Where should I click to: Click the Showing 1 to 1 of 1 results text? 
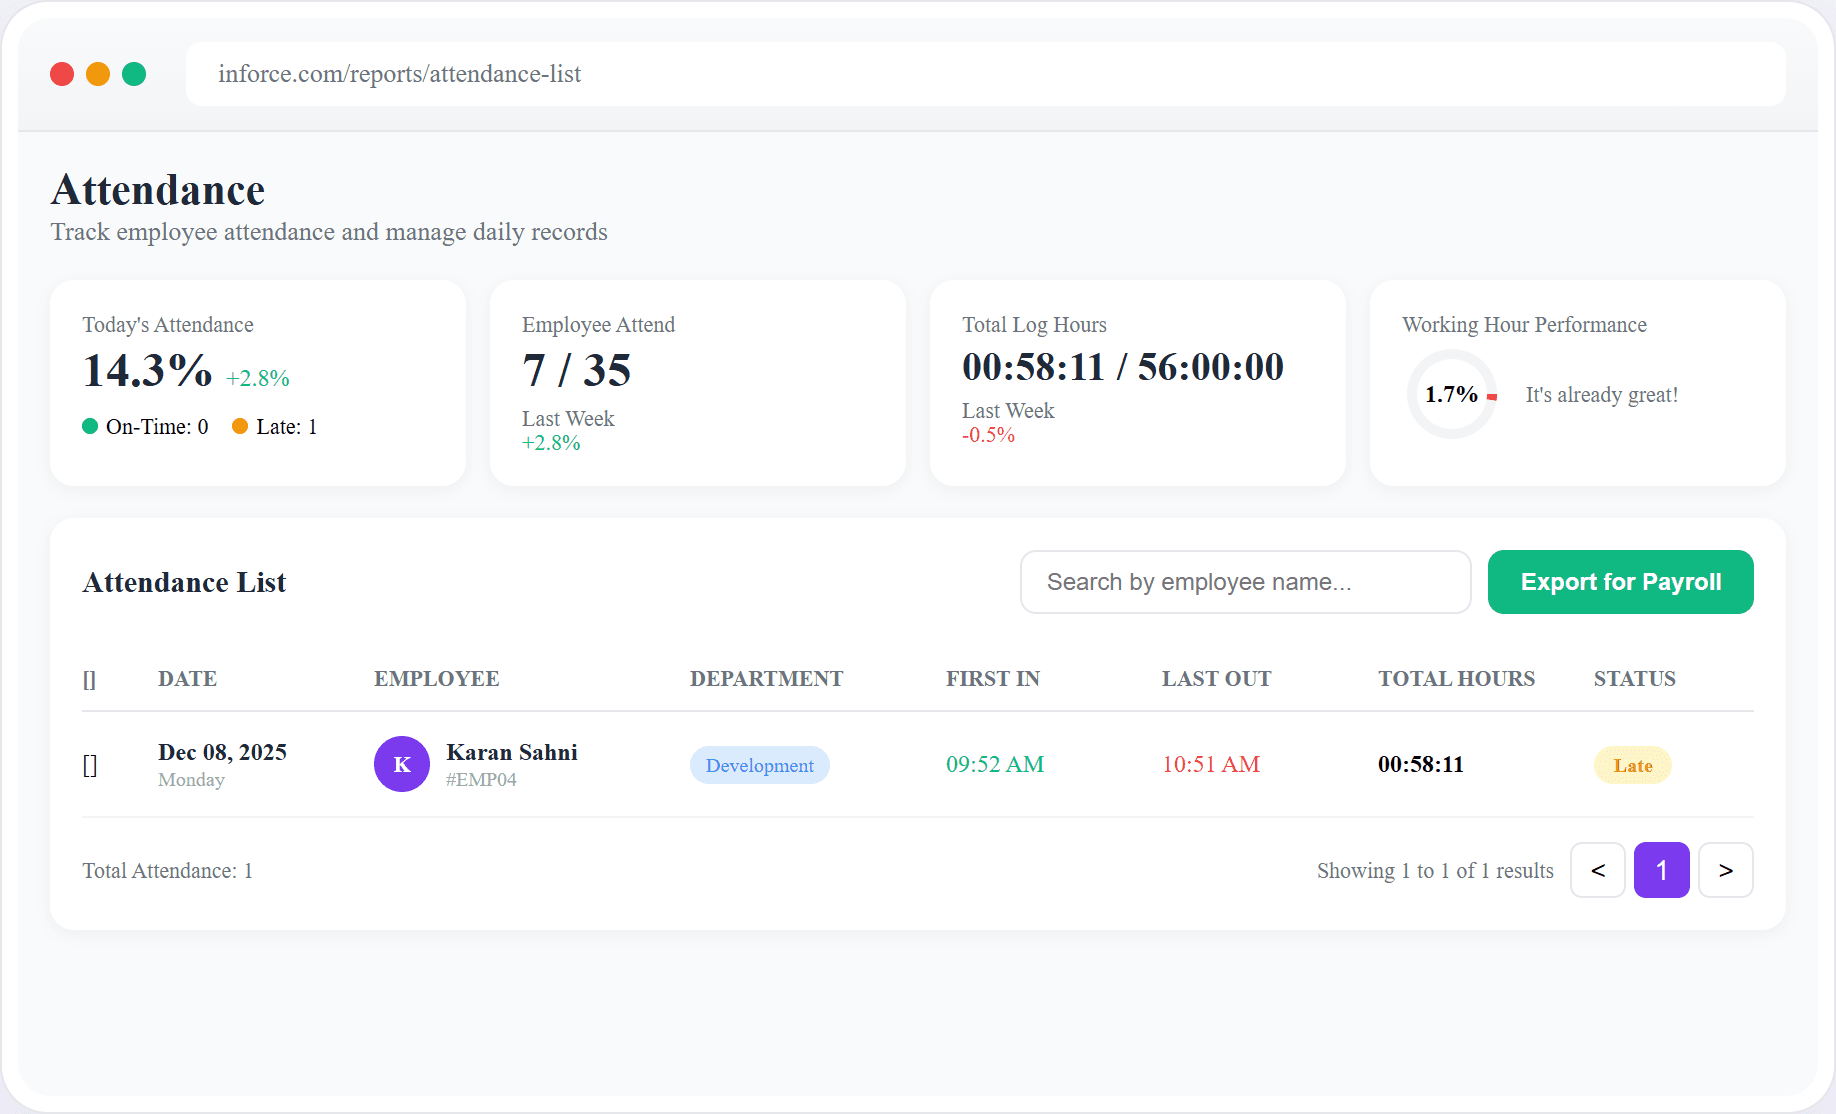point(1435,871)
